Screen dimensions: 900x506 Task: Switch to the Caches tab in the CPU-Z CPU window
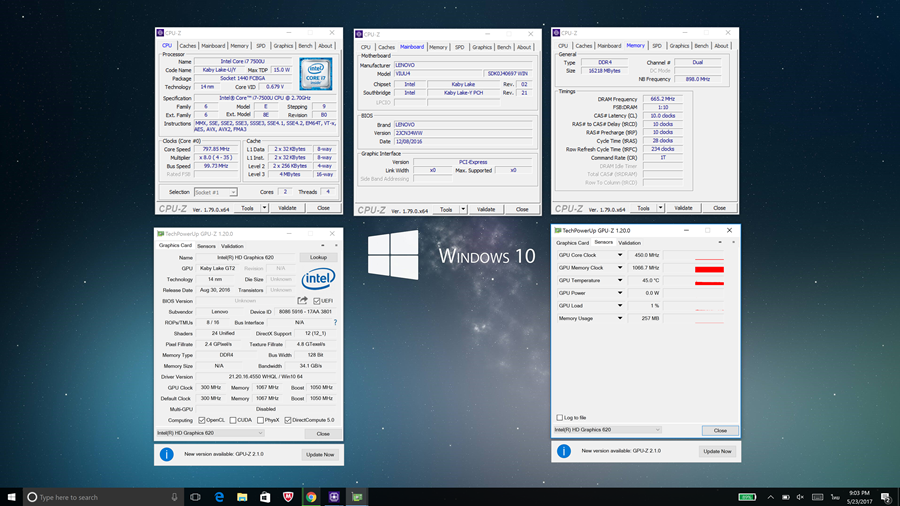(188, 45)
